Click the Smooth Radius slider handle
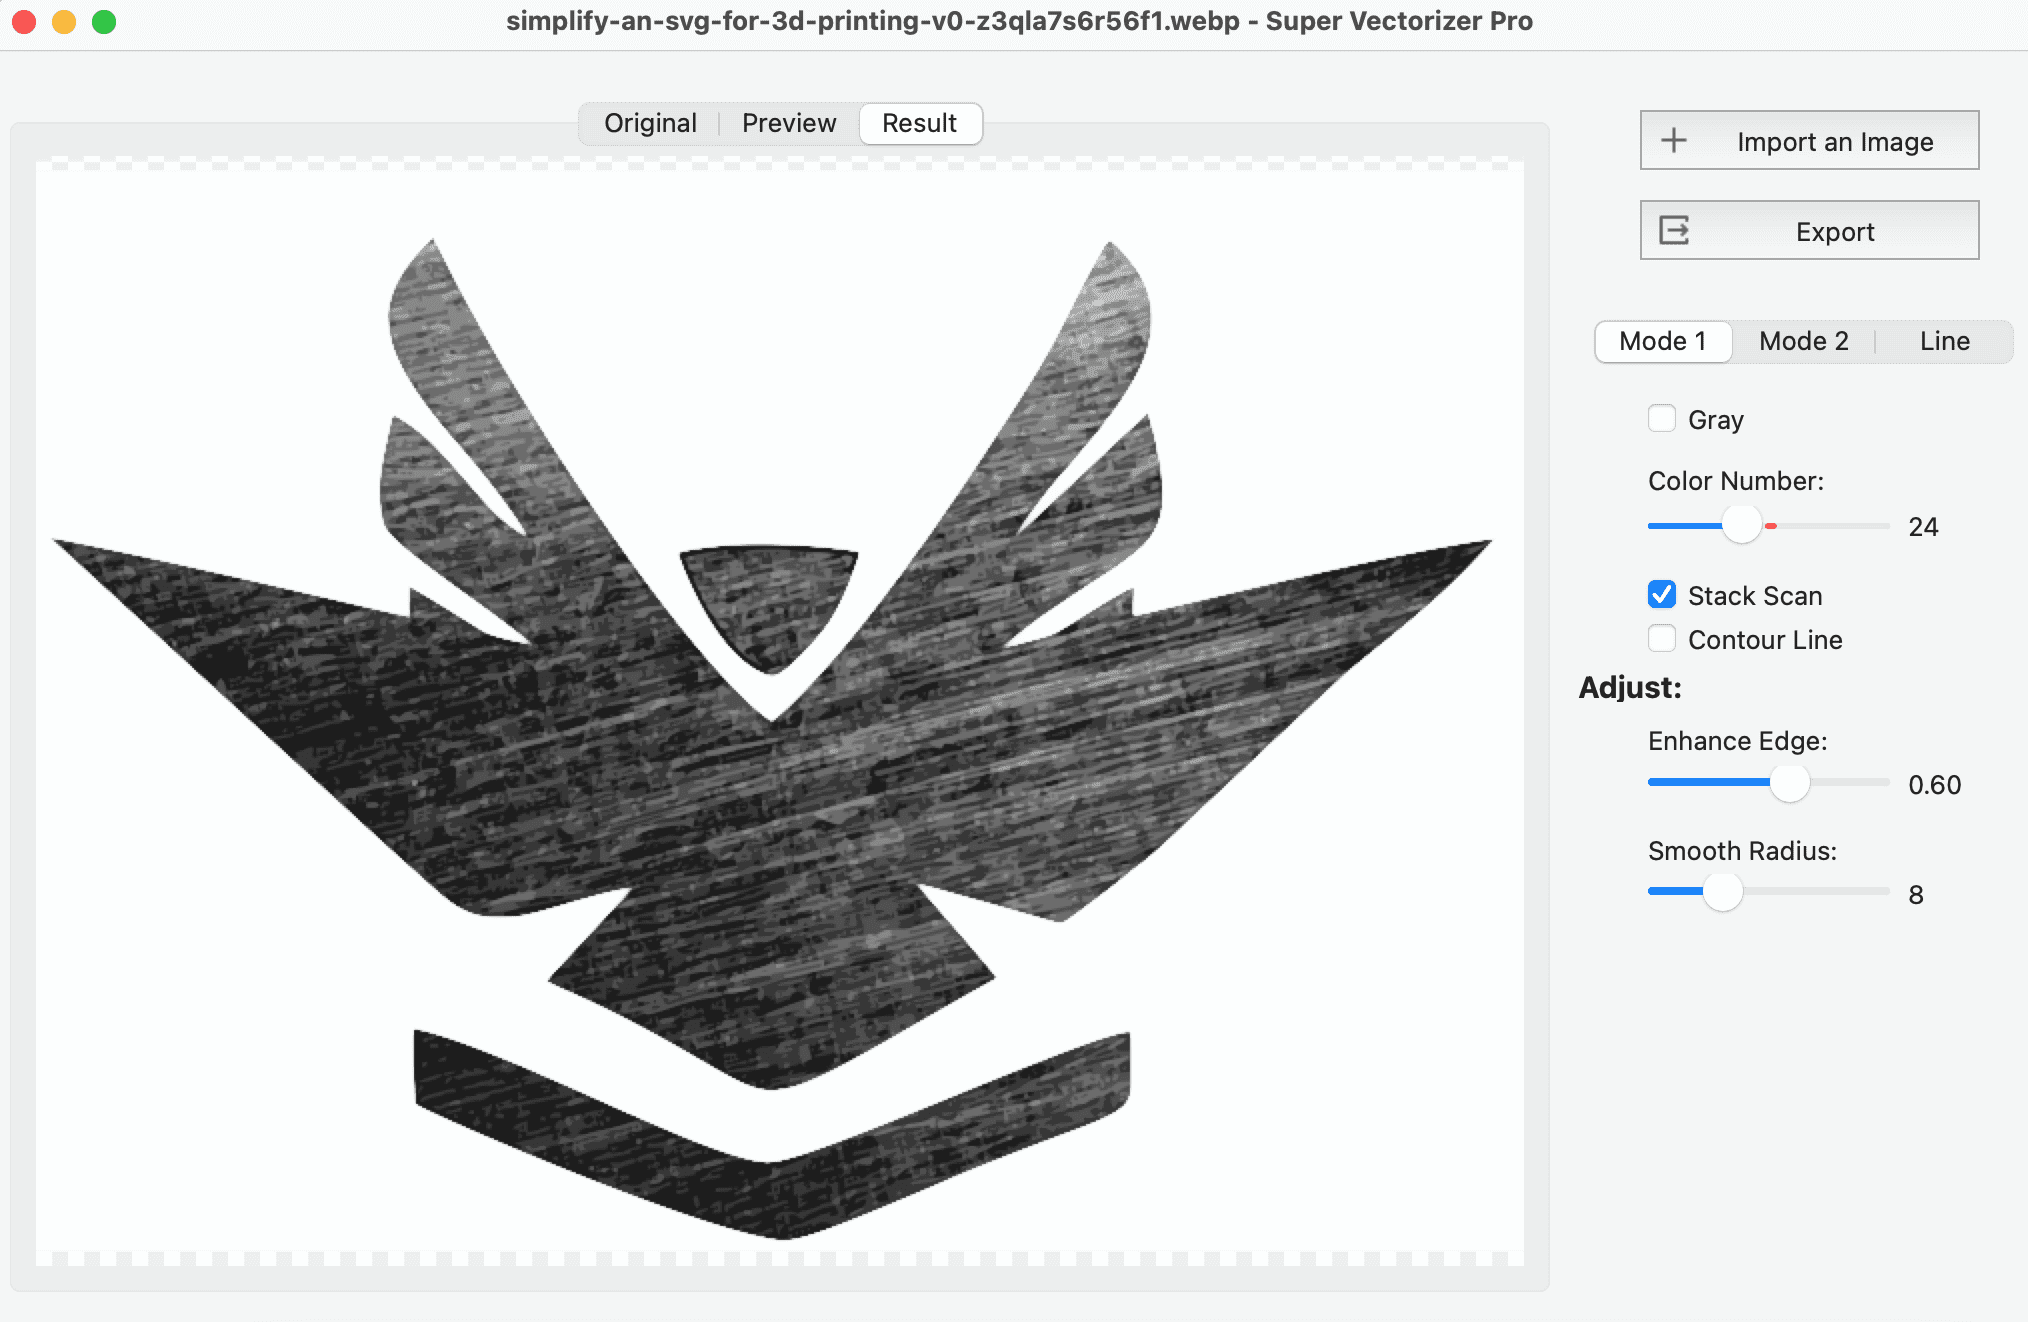This screenshot has width=2028, height=1322. pyautogui.click(x=1723, y=891)
